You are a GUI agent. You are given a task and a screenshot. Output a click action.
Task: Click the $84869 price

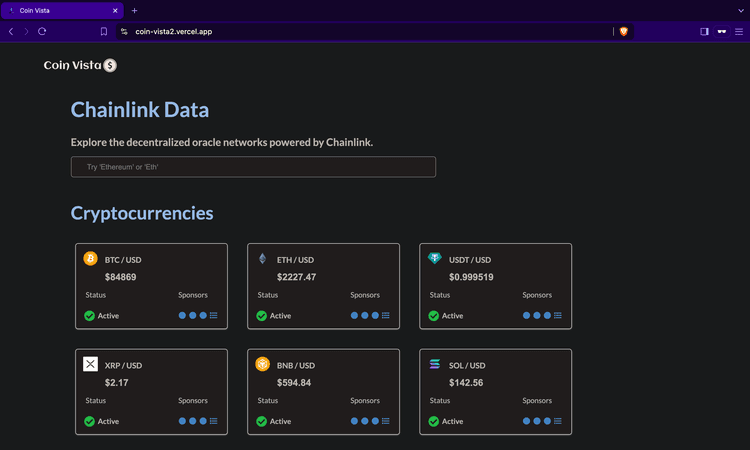[x=121, y=277]
